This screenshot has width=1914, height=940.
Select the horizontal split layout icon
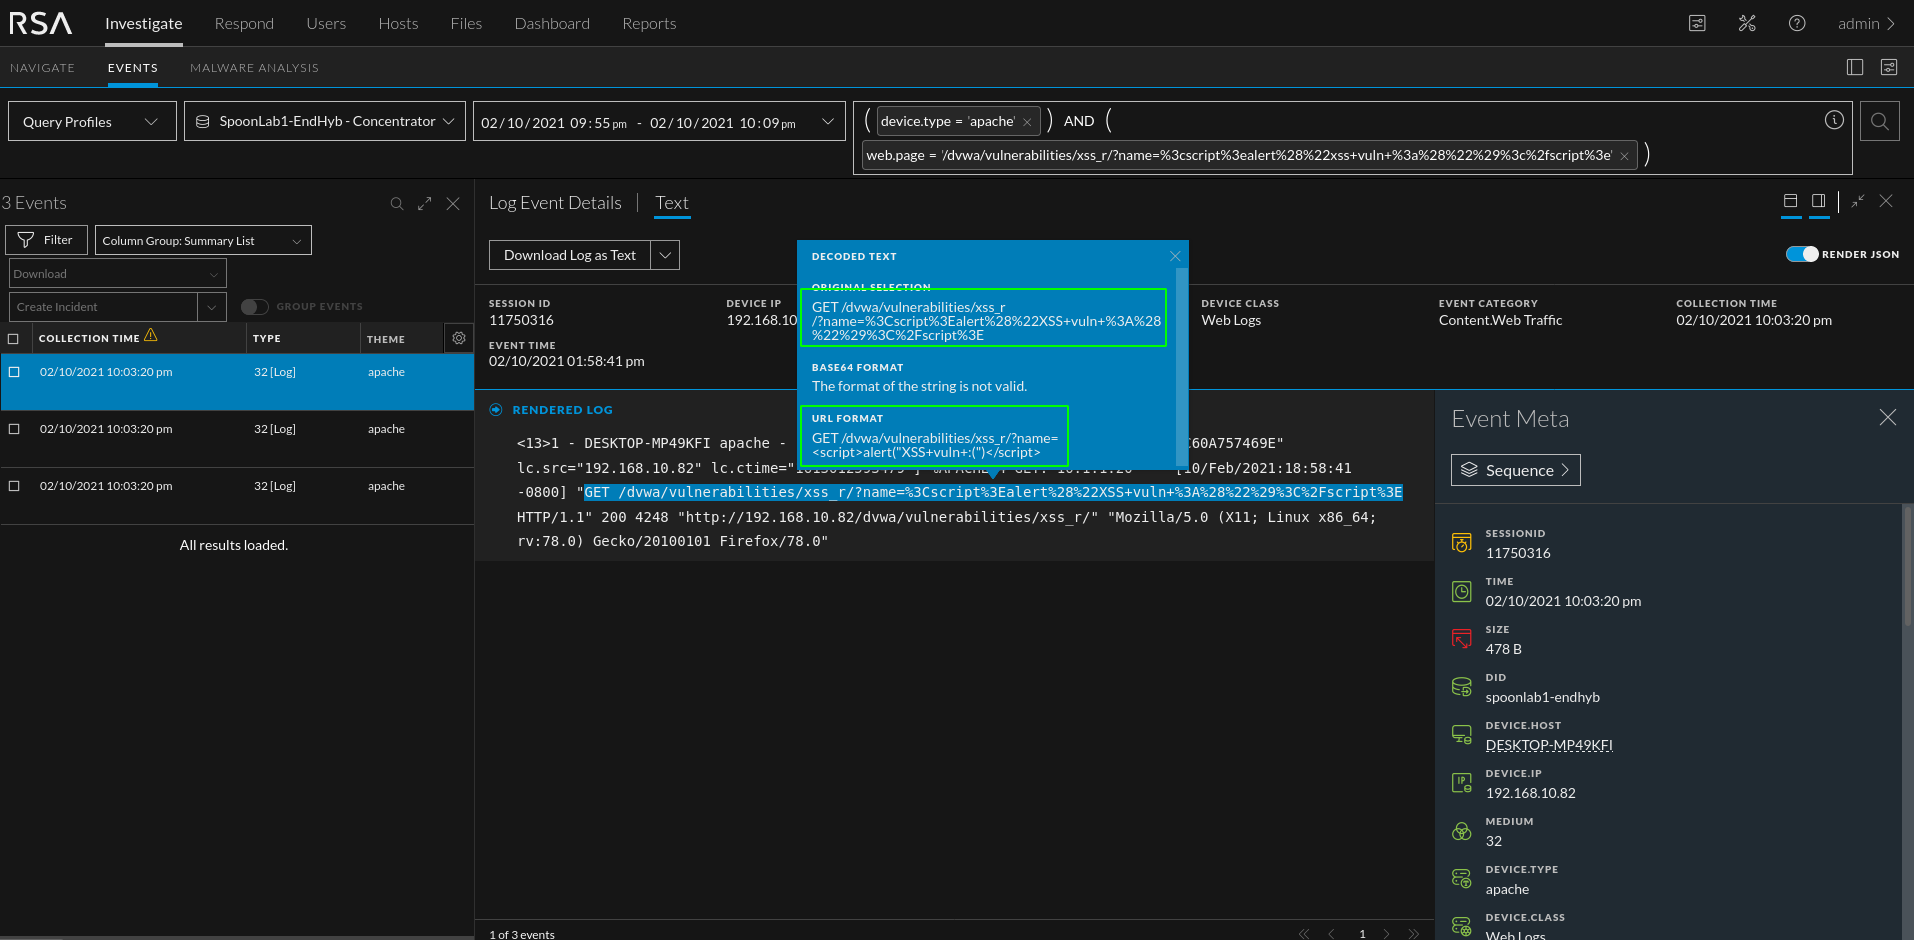(1791, 200)
